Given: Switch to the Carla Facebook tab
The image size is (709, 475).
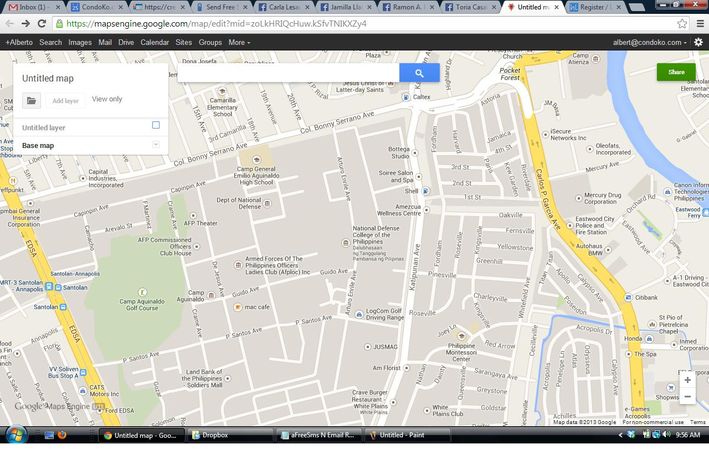Looking at the screenshot, I should point(284,7).
